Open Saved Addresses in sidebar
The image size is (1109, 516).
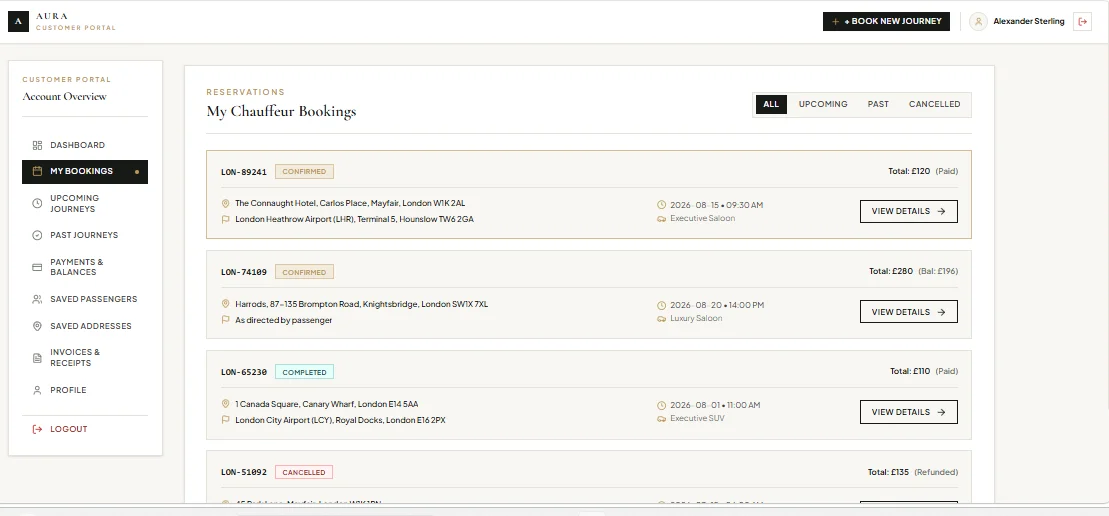[85, 327]
